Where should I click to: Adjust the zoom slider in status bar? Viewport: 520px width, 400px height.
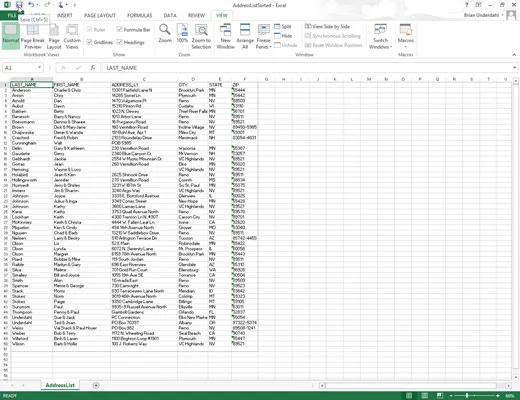(467, 396)
